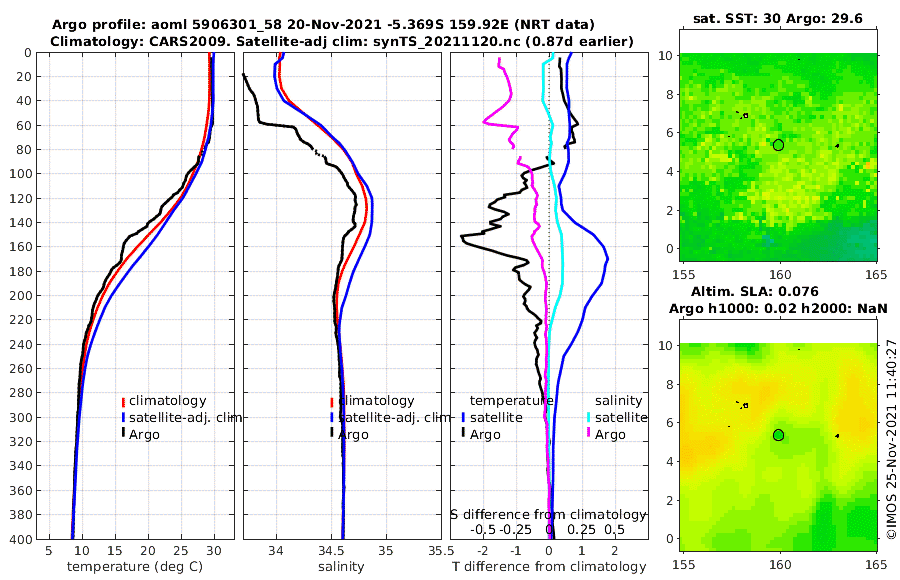Click 'T difference from climatology' axis label

pyautogui.click(x=549, y=567)
